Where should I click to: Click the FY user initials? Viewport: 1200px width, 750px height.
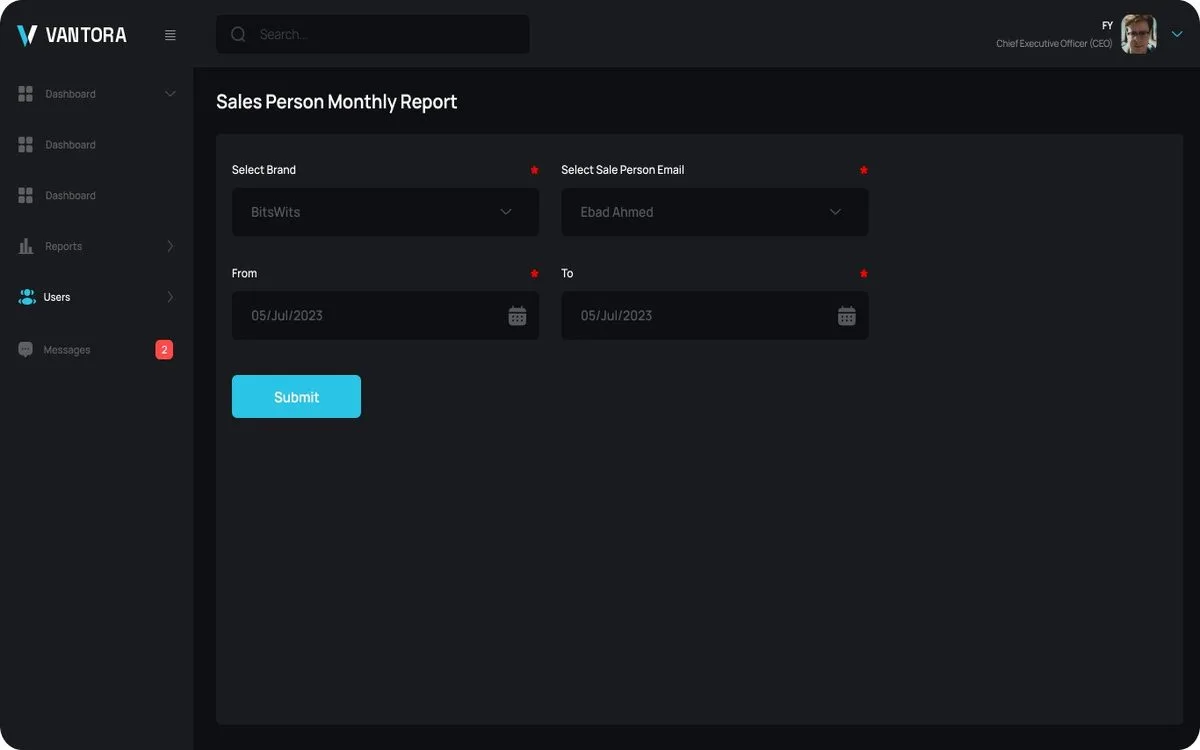click(x=1107, y=26)
